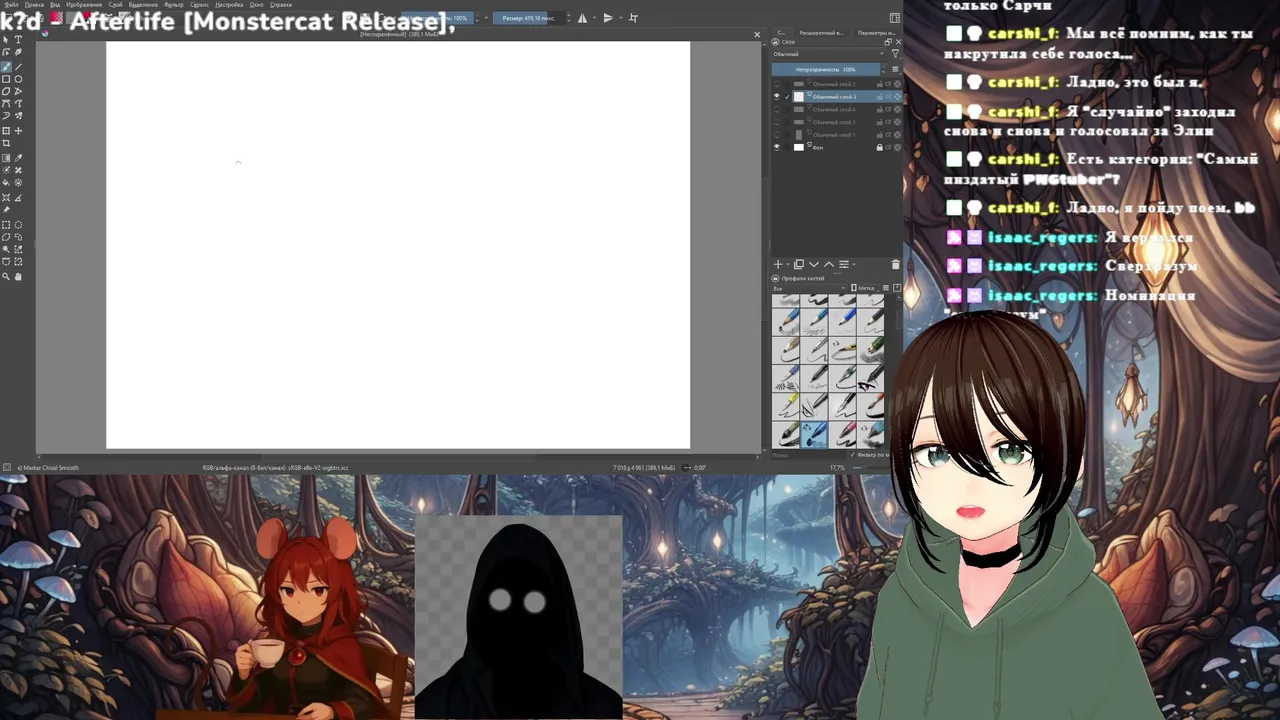Open the layers view options menu
The width and height of the screenshot is (1280, 720).
pos(895,69)
